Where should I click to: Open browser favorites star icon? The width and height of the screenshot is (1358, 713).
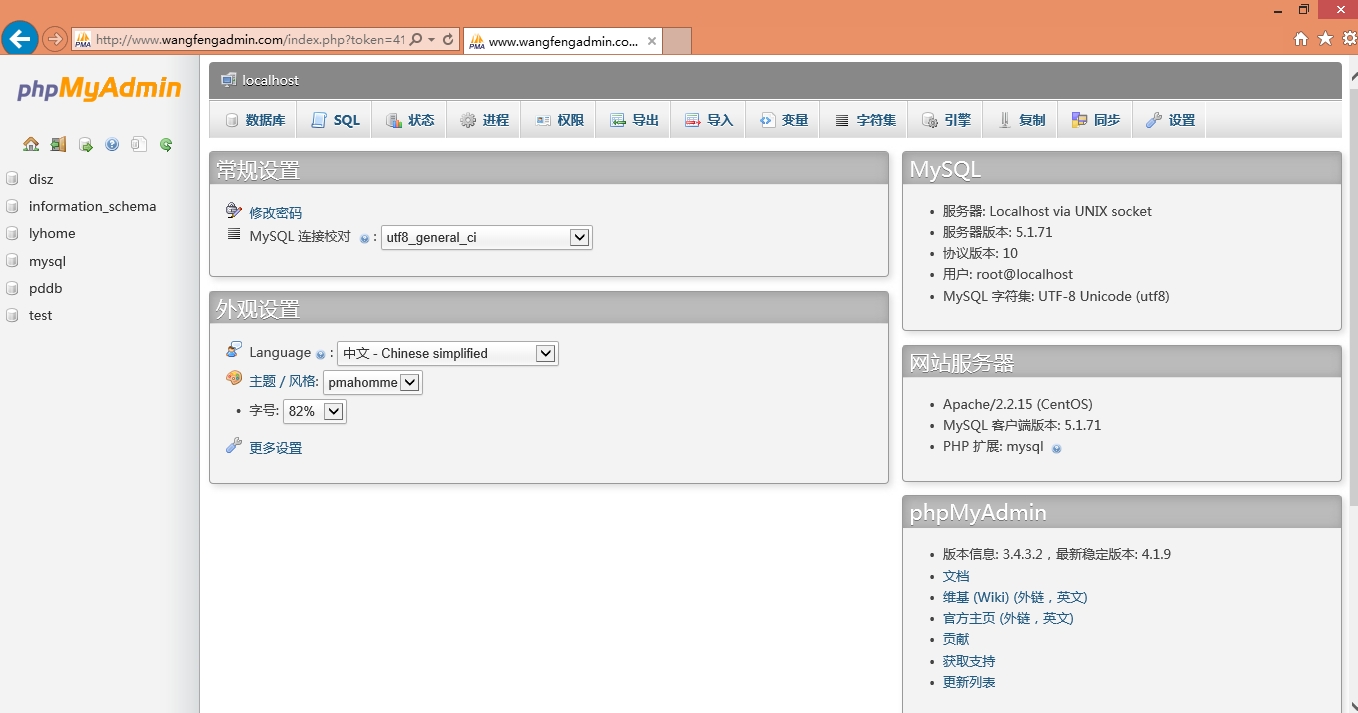(1325, 39)
